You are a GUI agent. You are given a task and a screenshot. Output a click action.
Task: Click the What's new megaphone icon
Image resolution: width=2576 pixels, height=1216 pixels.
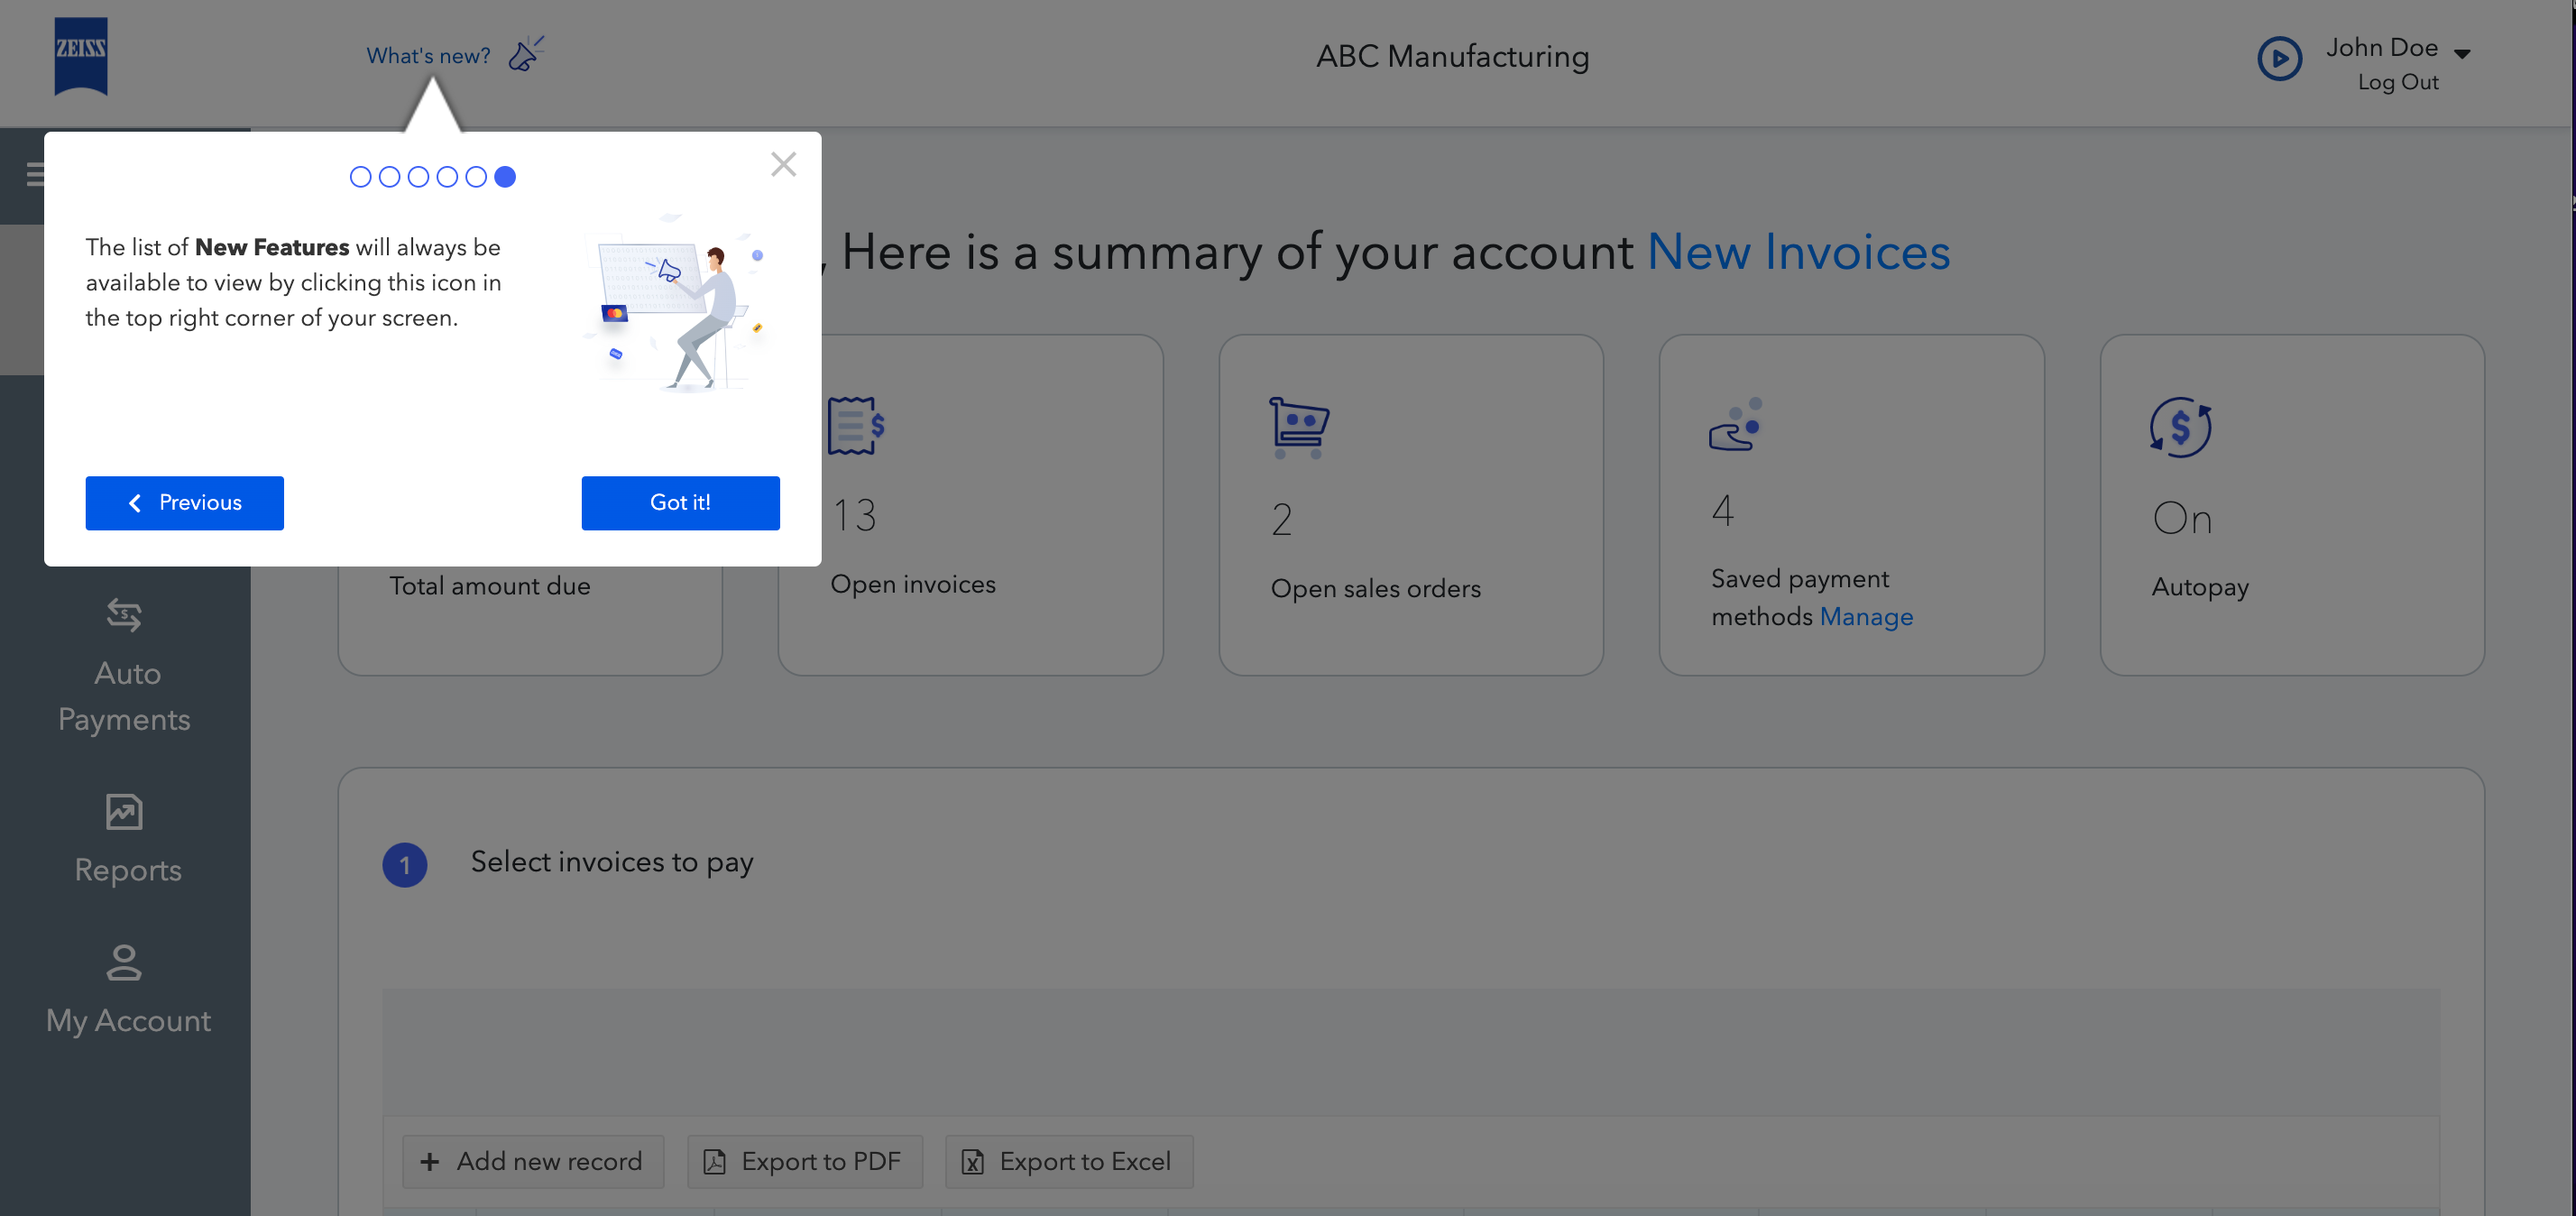[525, 54]
